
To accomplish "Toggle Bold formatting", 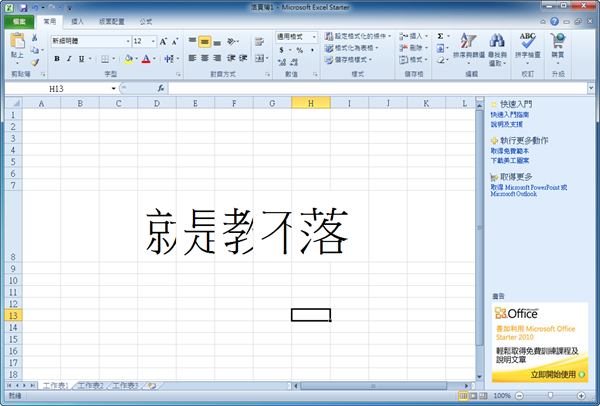I will pyautogui.click(x=57, y=59).
